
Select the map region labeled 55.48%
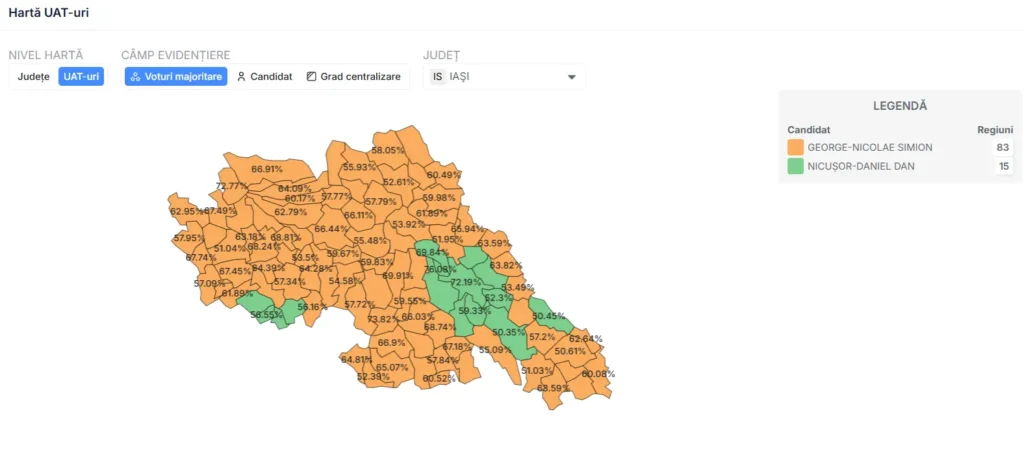pyautogui.click(x=370, y=241)
